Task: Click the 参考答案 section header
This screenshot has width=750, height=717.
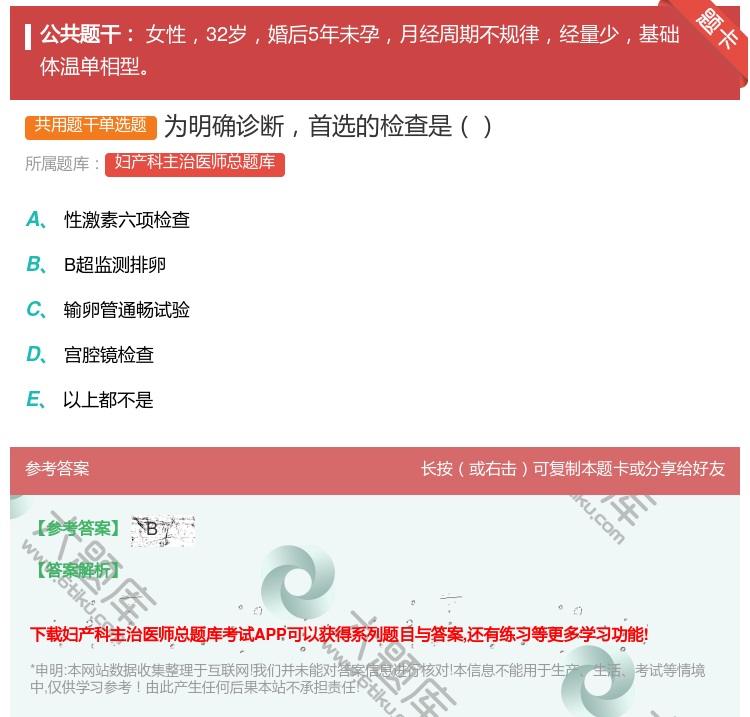Action: [x=57, y=469]
